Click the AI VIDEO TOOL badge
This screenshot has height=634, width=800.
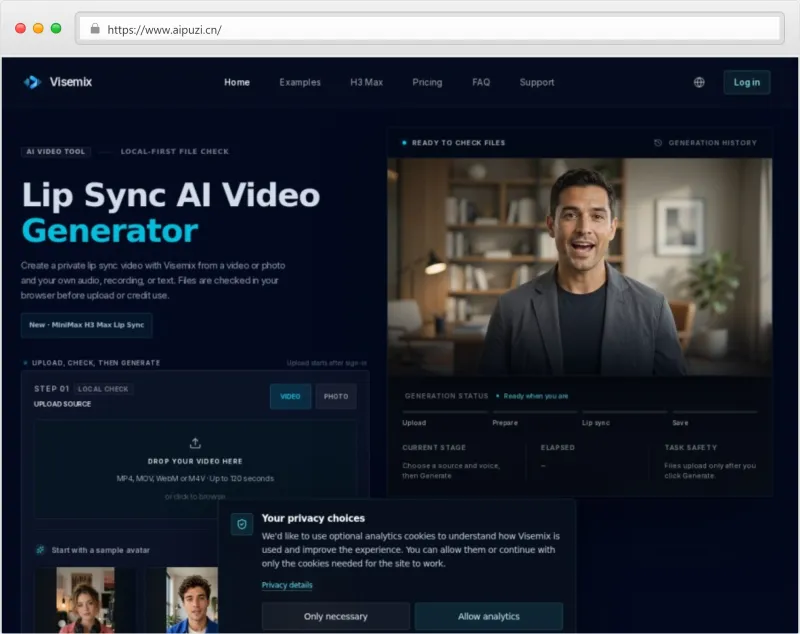(56, 151)
